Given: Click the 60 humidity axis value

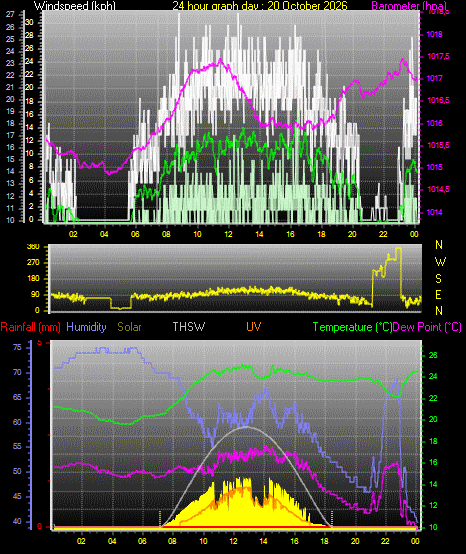Looking at the screenshot, I should click(x=17, y=422).
